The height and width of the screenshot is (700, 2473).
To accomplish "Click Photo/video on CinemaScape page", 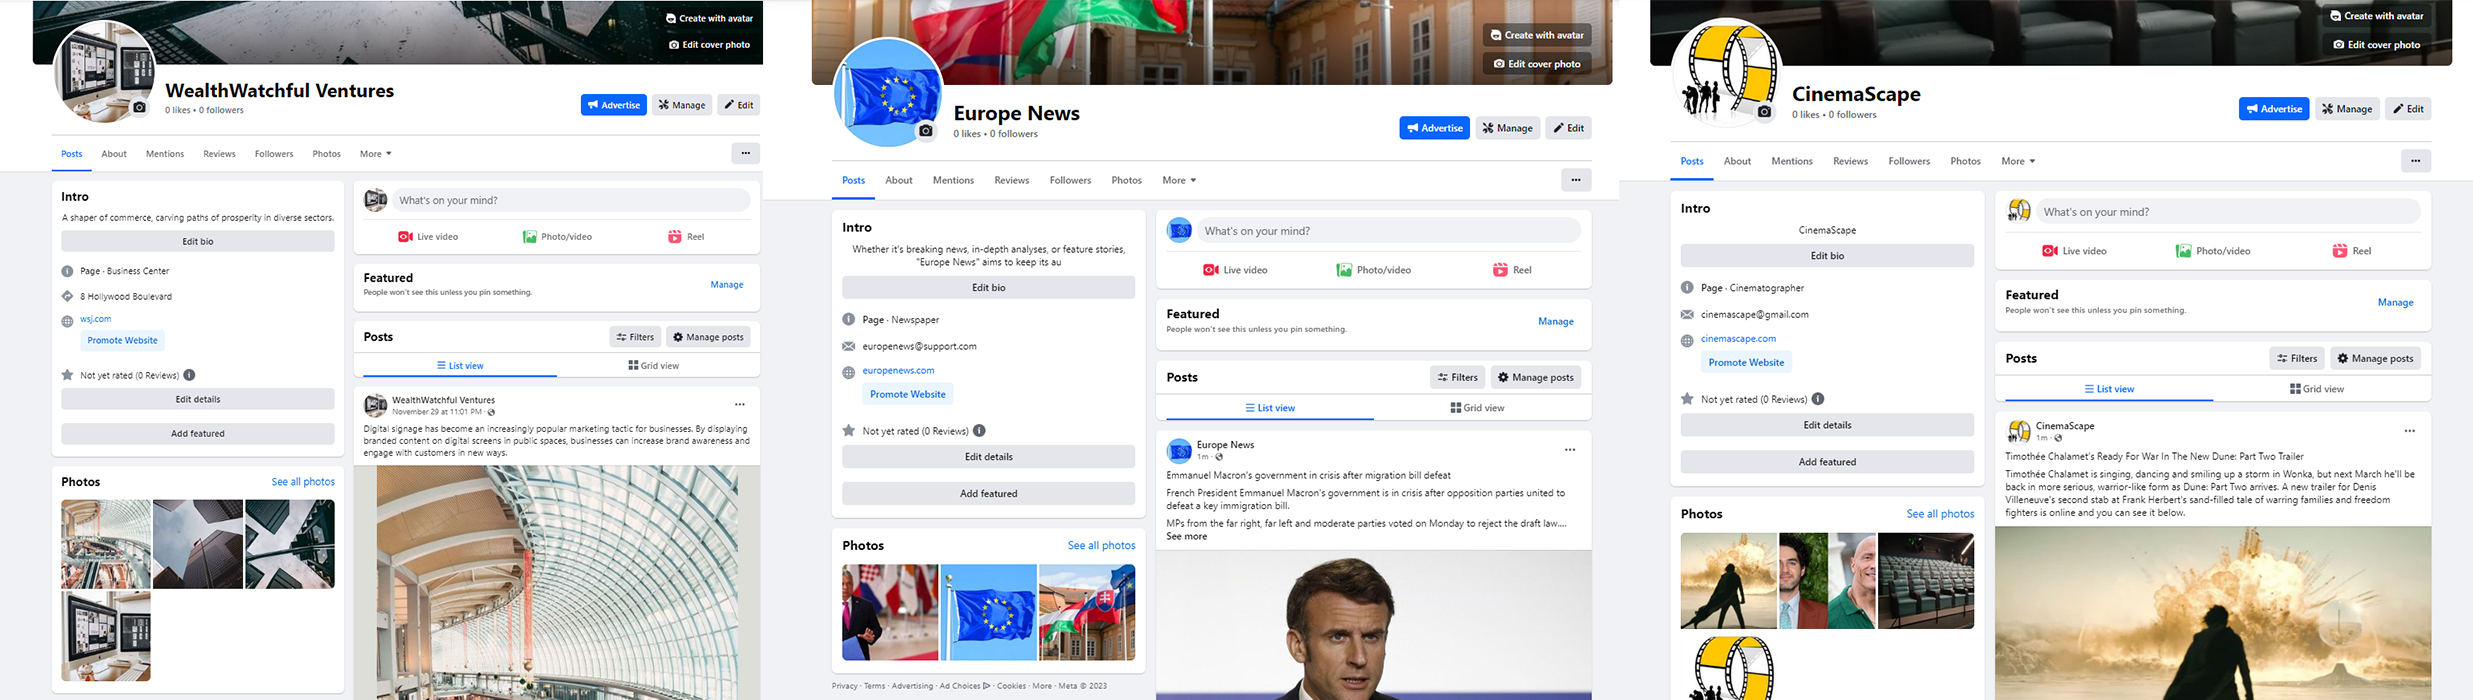I will [2213, 251].
